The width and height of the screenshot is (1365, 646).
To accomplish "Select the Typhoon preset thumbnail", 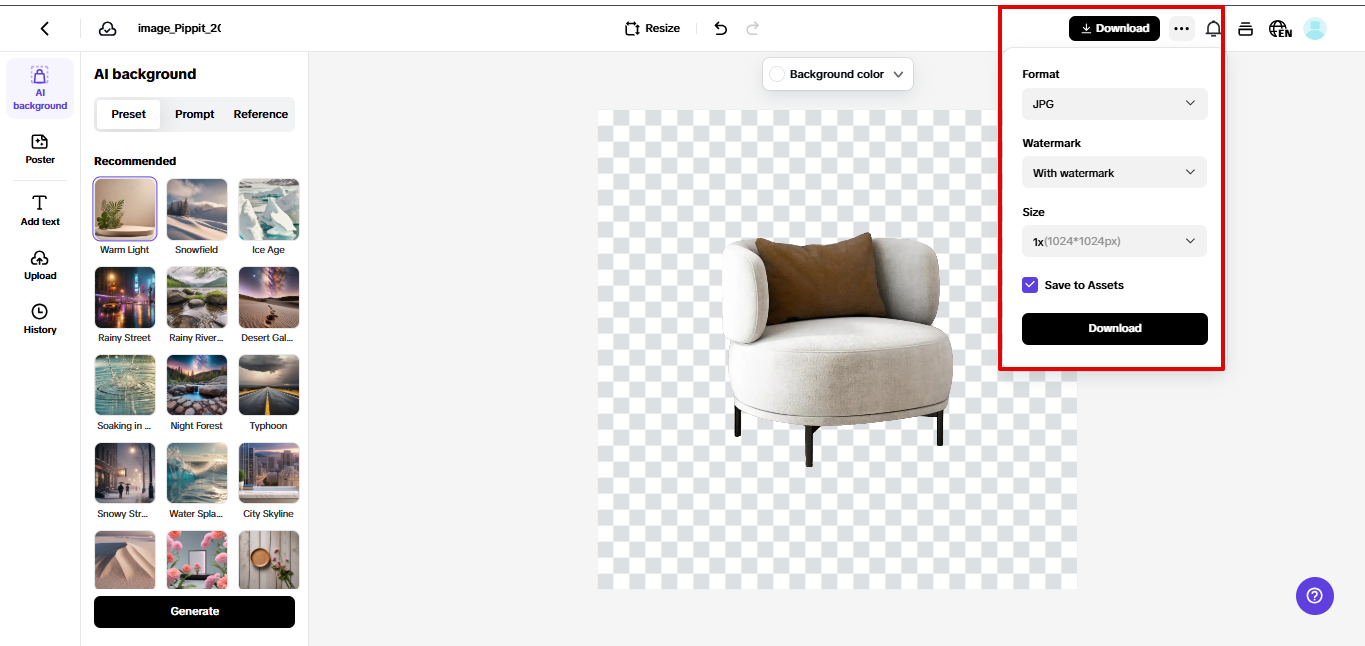I will [x=269, y=385].
